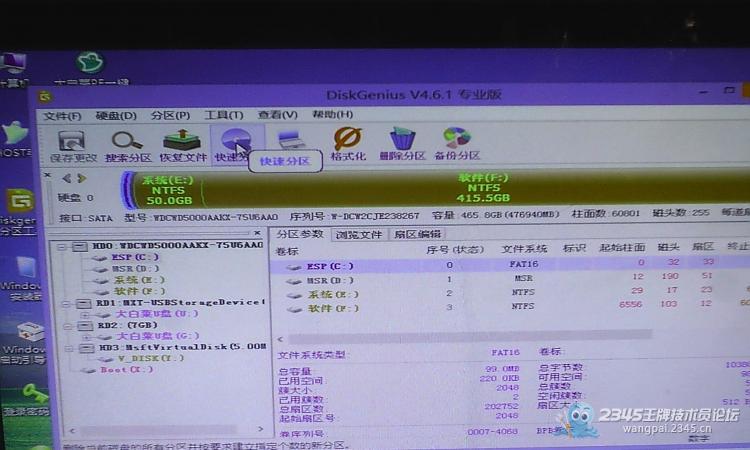The width and height of the screenshot is (750, 450).
Task: Select the 系统 (E:) row in partition table
Action: pos(509,292)
